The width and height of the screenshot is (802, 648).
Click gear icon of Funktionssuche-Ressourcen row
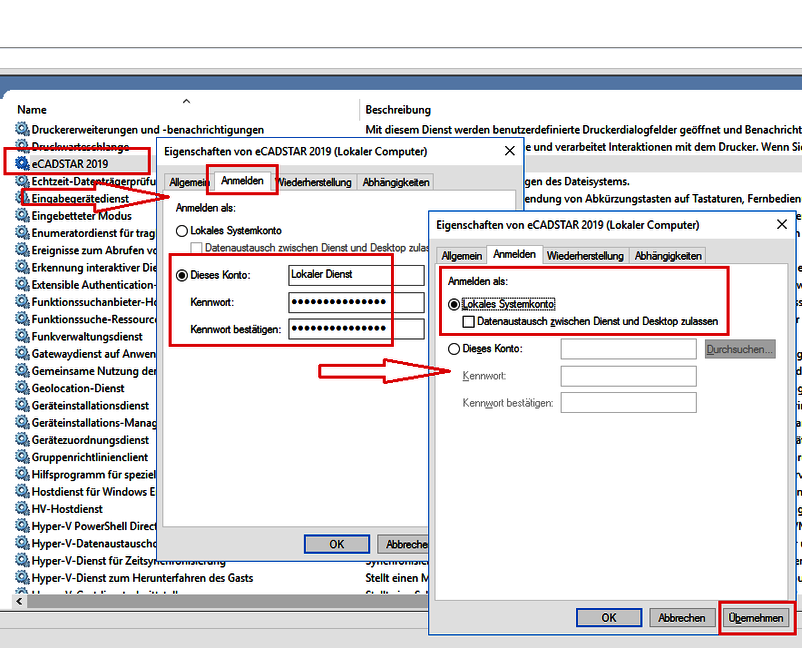click(x=22, y=319)
